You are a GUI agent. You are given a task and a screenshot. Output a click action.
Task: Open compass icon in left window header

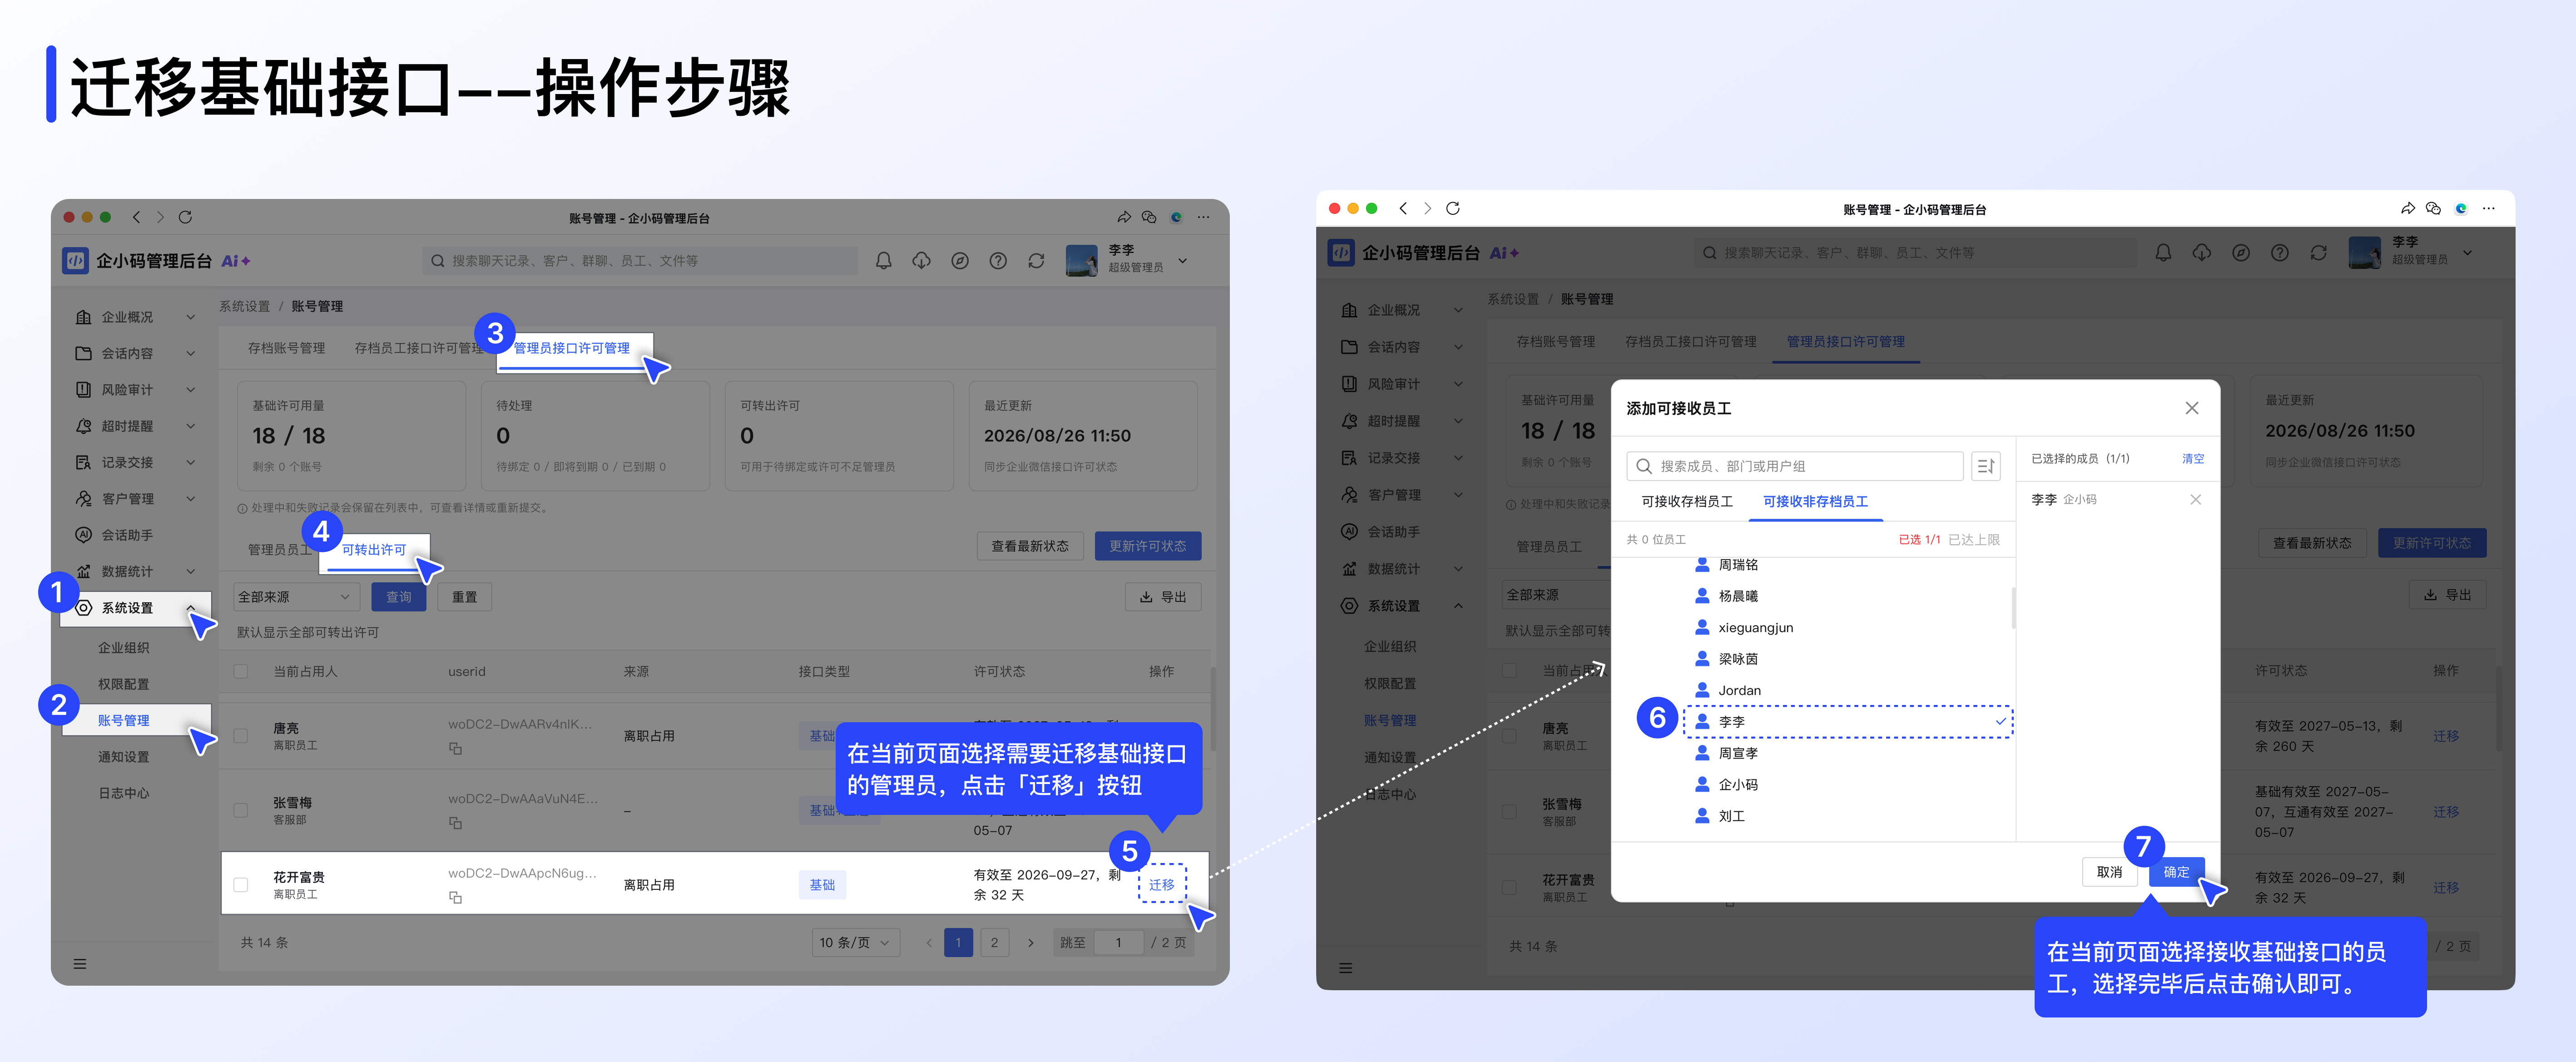tap(960, 261)
